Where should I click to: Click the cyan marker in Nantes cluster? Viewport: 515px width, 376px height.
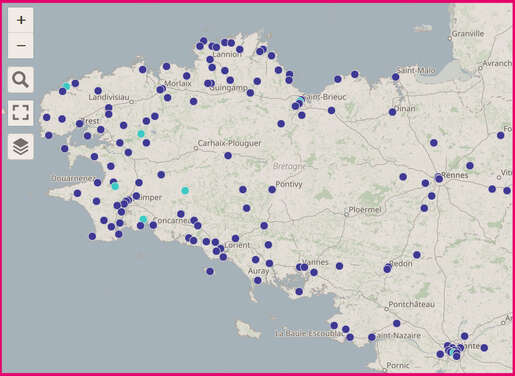(452, 352)
